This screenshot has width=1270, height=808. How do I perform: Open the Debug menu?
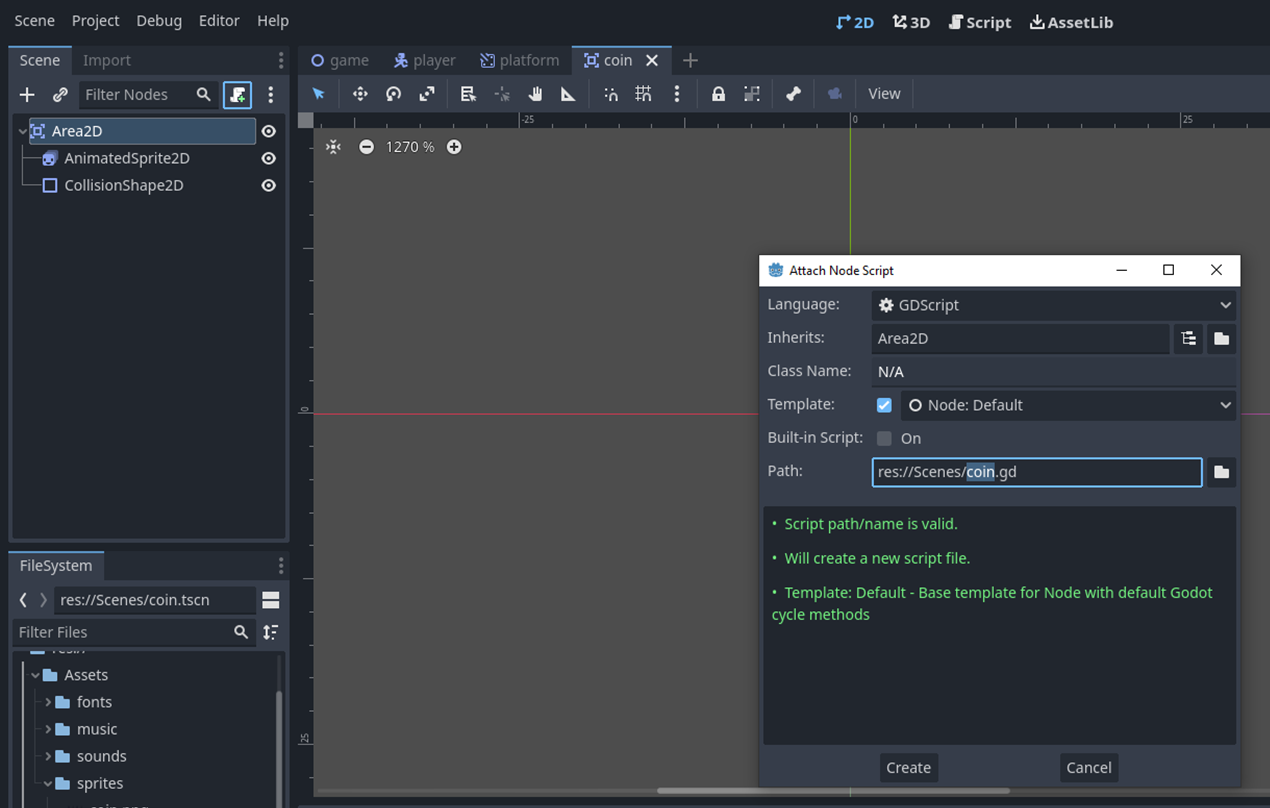pyautogui.click(x=159, y=20)
